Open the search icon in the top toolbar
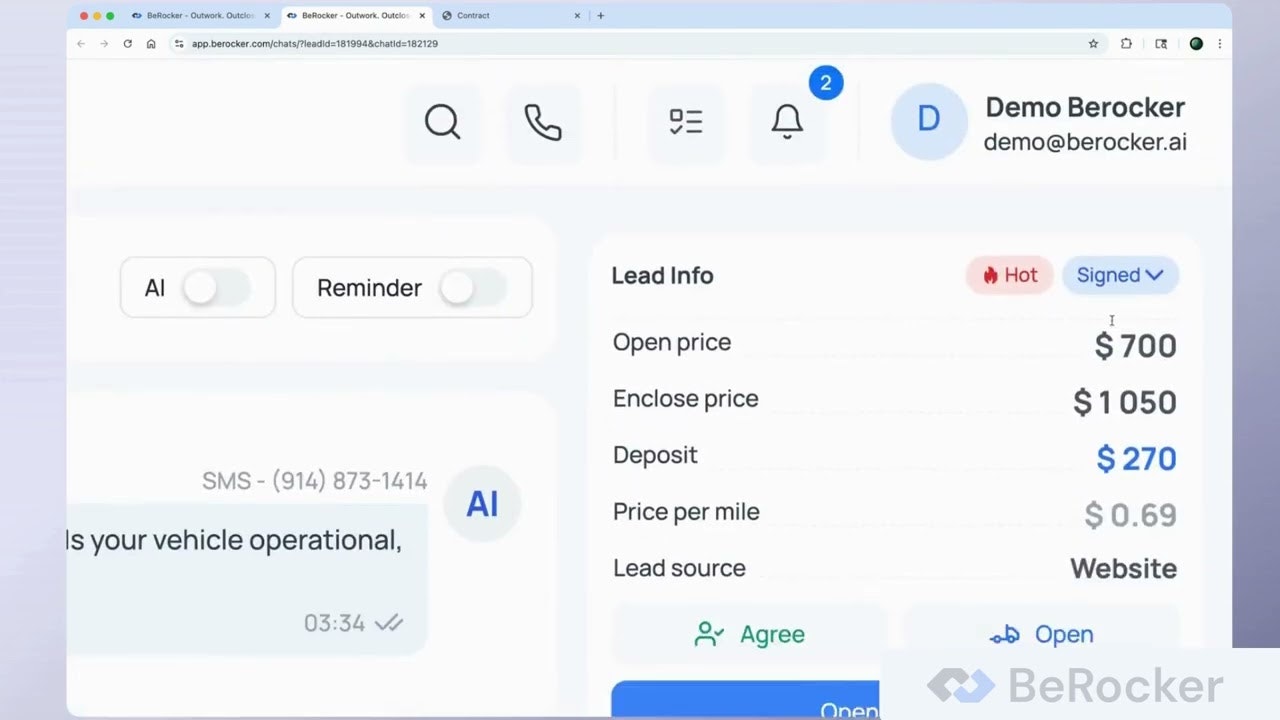 pyautogui.click(x=442, y=121)
